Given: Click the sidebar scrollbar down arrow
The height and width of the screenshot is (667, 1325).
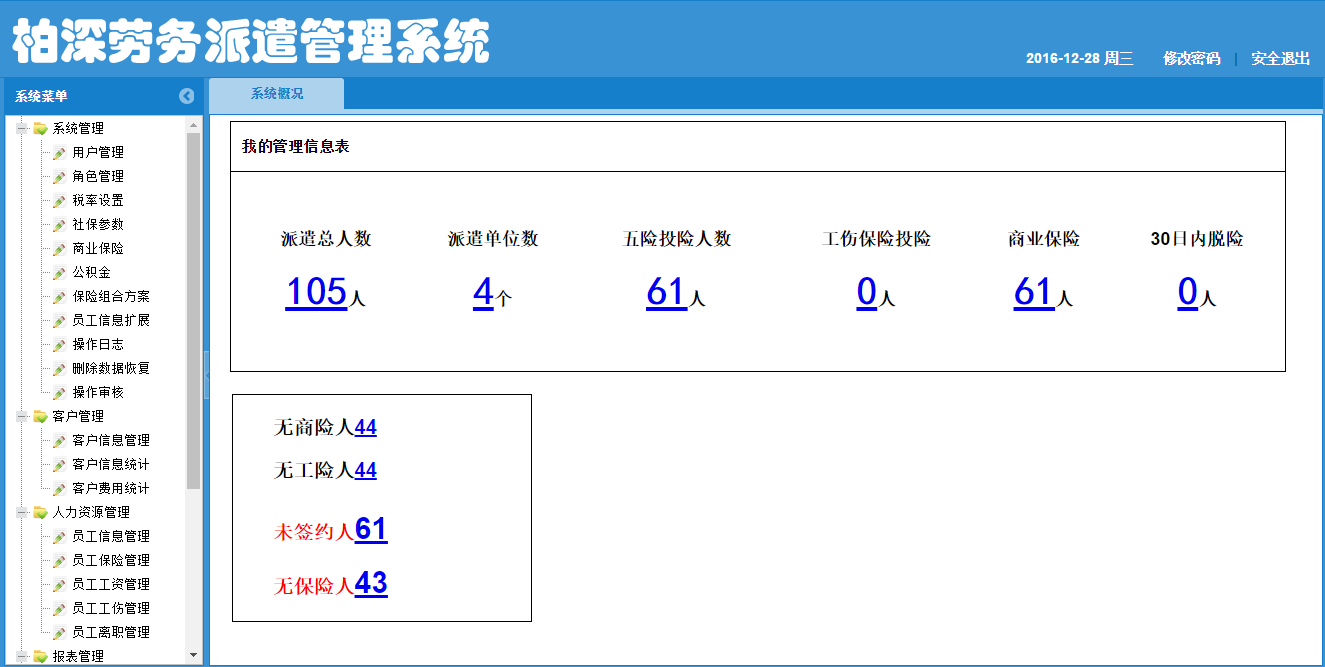Looking at the screenshot, I should point(194,655).
